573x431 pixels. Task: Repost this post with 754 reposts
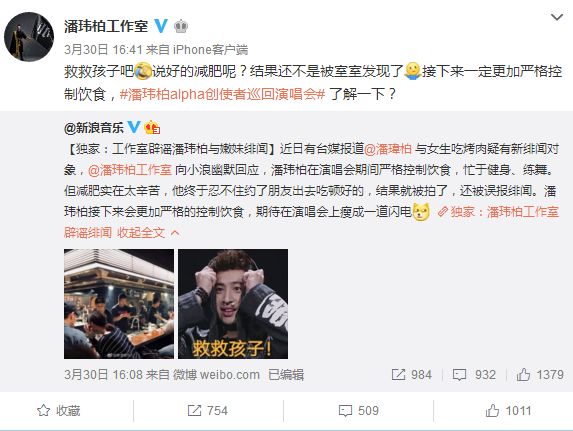(x=207, y=411)
